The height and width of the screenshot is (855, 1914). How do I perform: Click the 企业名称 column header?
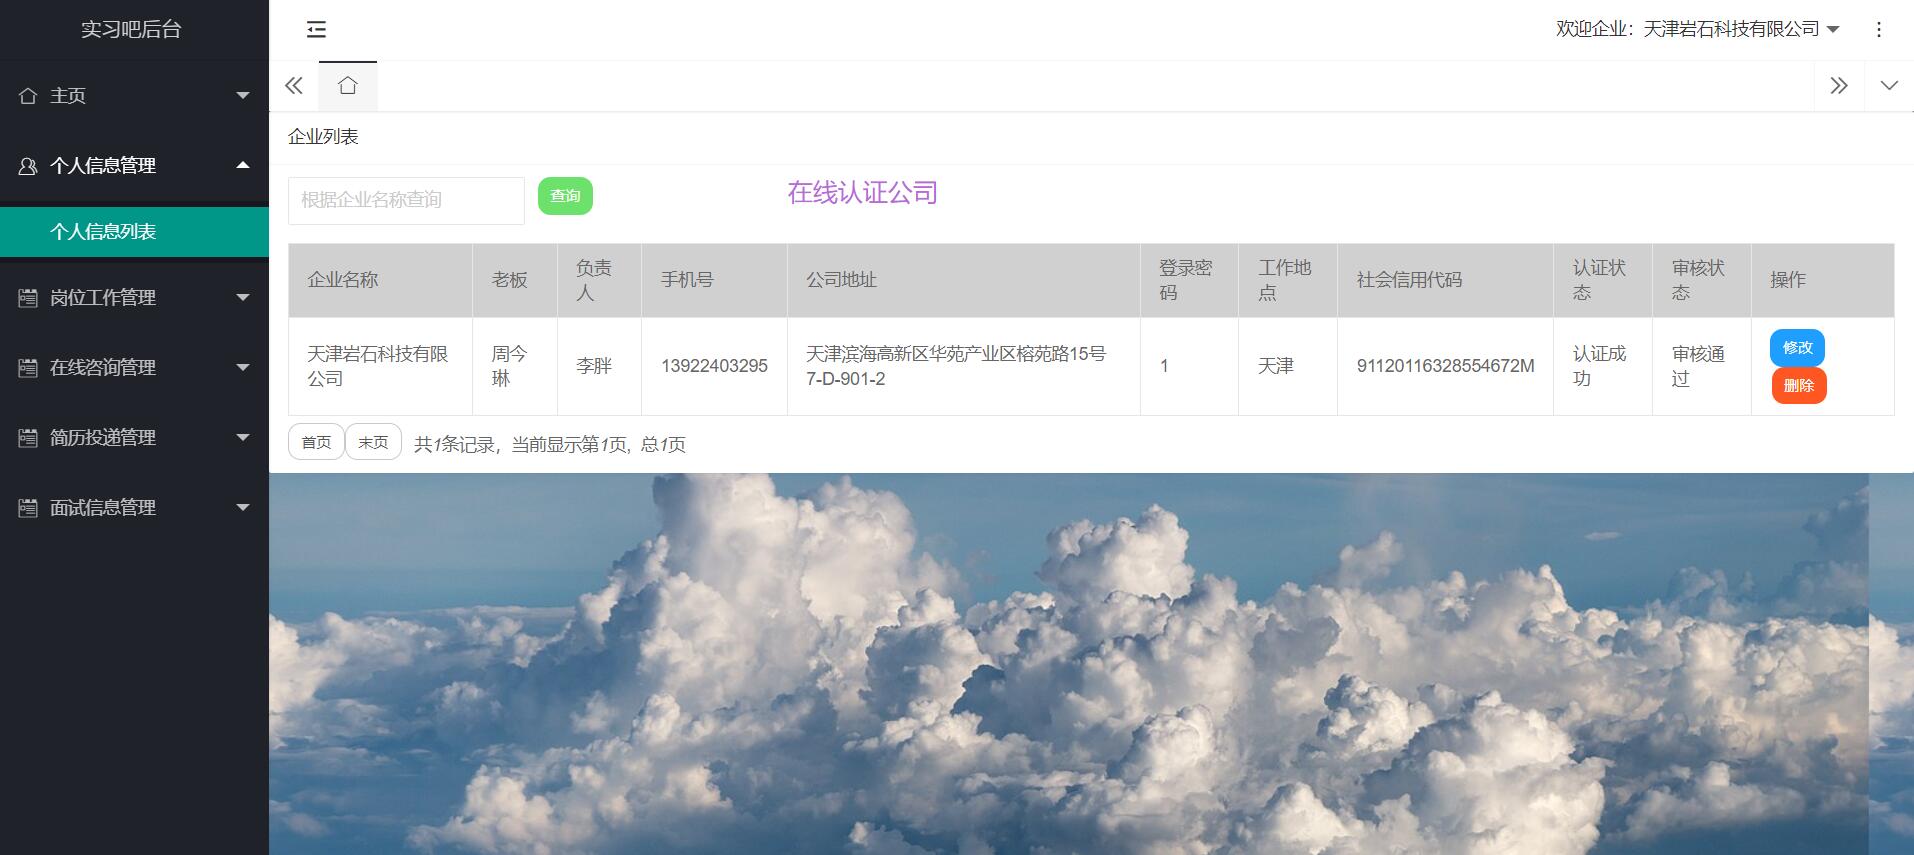pos(380,280)
